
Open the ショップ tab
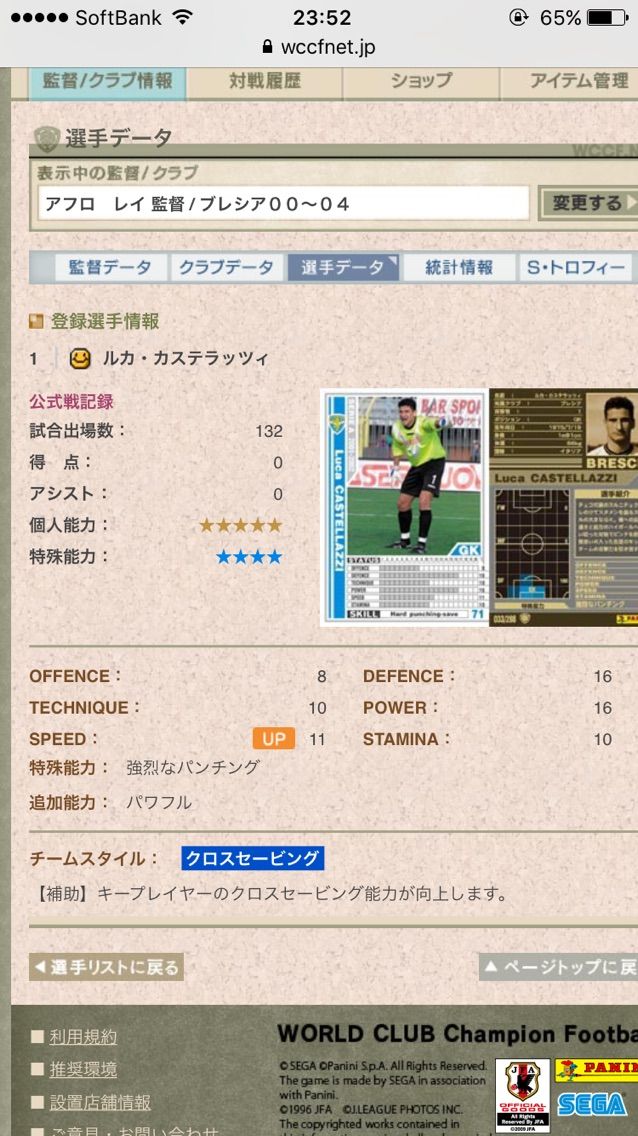tap(421, 82)
